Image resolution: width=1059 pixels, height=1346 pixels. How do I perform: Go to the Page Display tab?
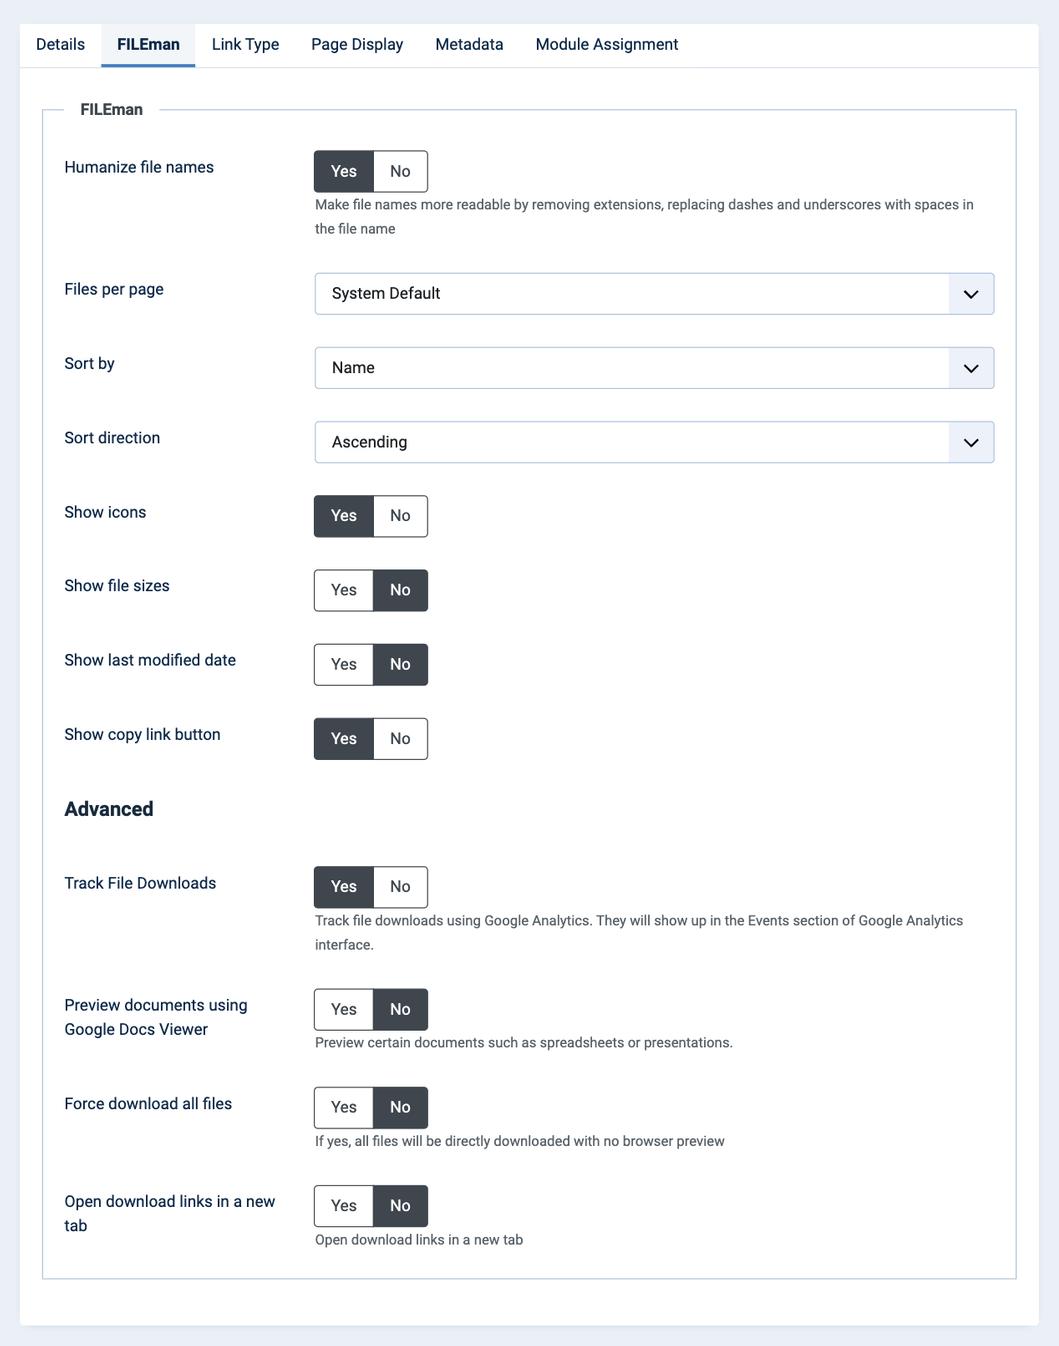tap(357, 44)
